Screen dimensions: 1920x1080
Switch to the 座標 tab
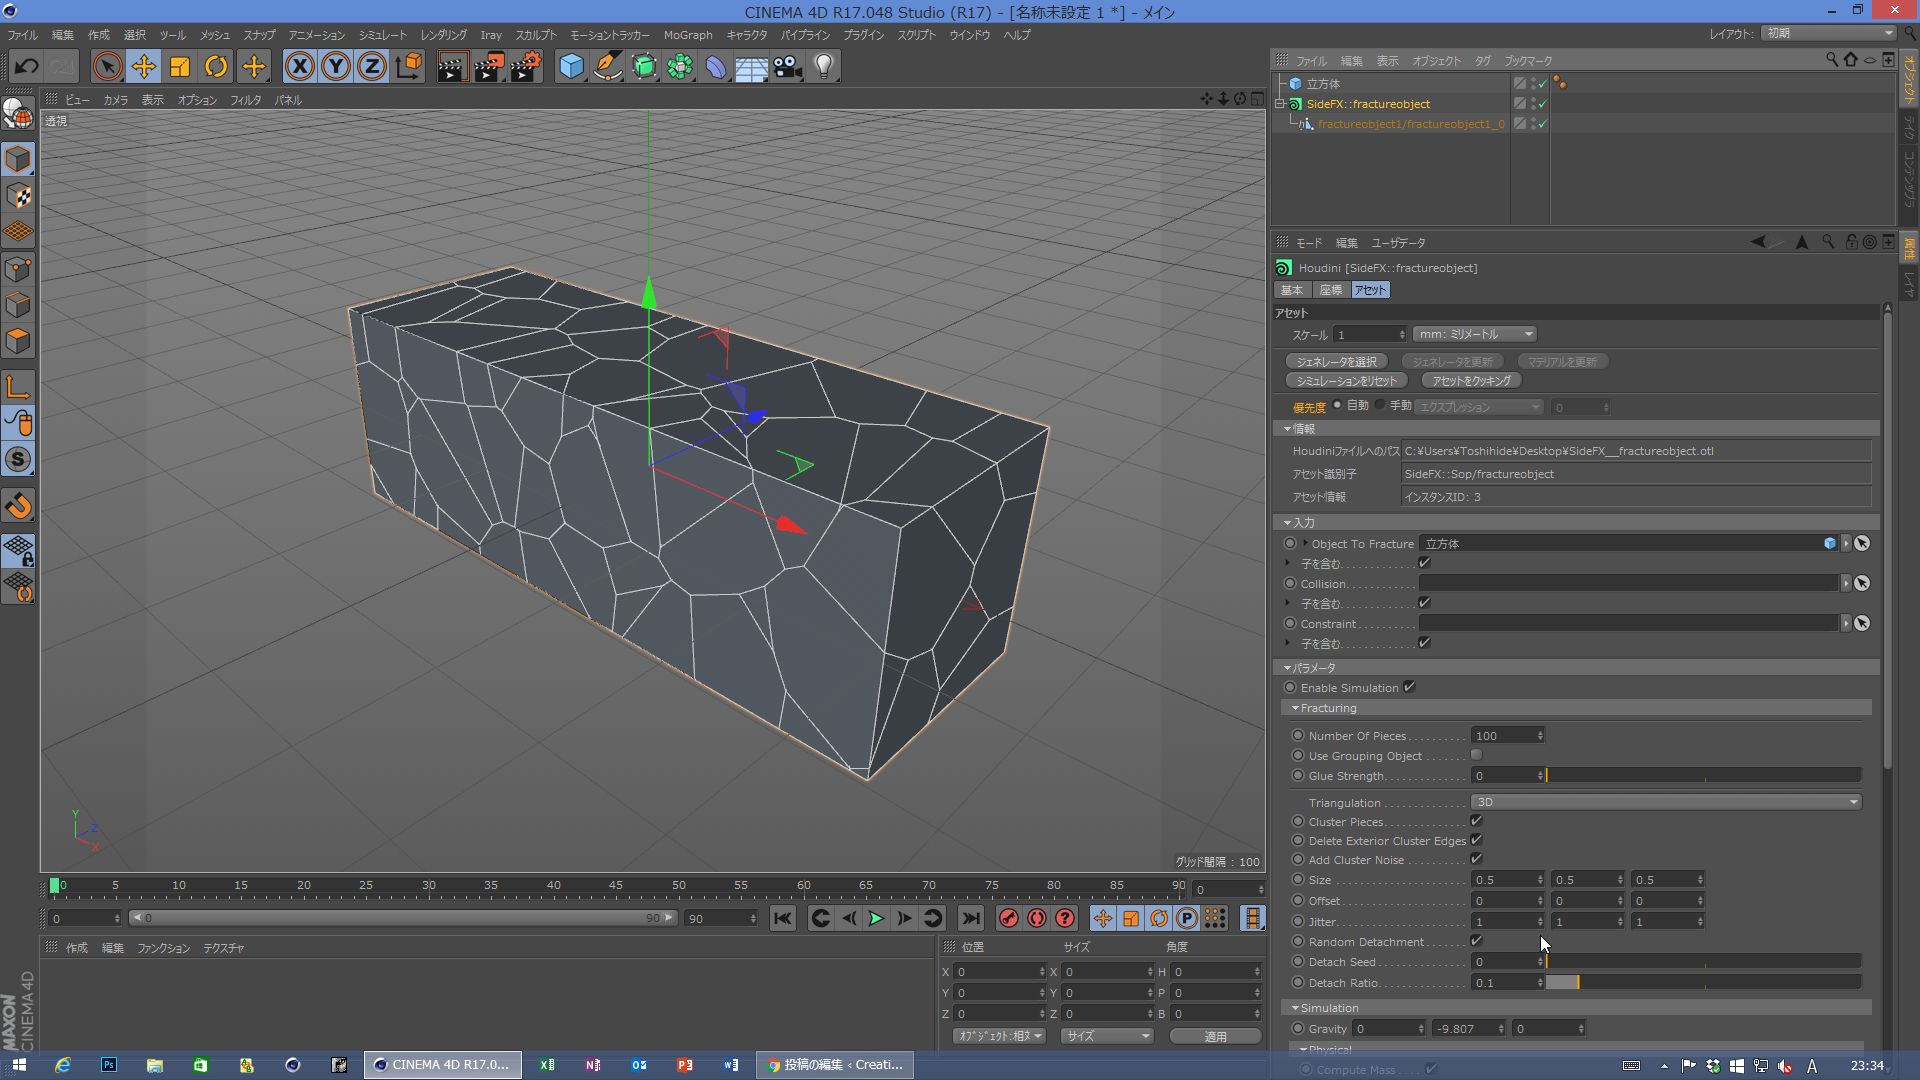1330,290
